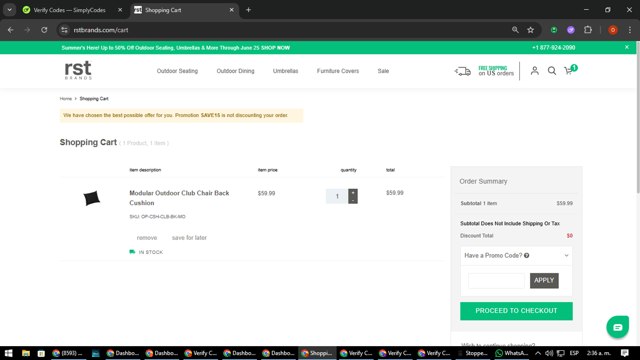Open the Chrome profile avatar
The width and height of the screenshot is (640, 360).
[x=613, y=30]
